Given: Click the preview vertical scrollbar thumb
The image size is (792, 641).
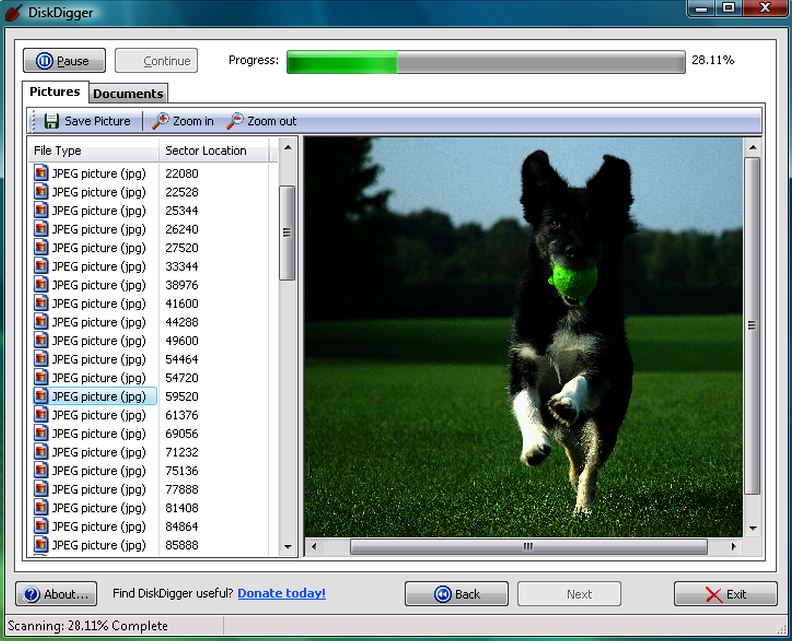Looking at the screenshot, I should [x=753, y=326].
